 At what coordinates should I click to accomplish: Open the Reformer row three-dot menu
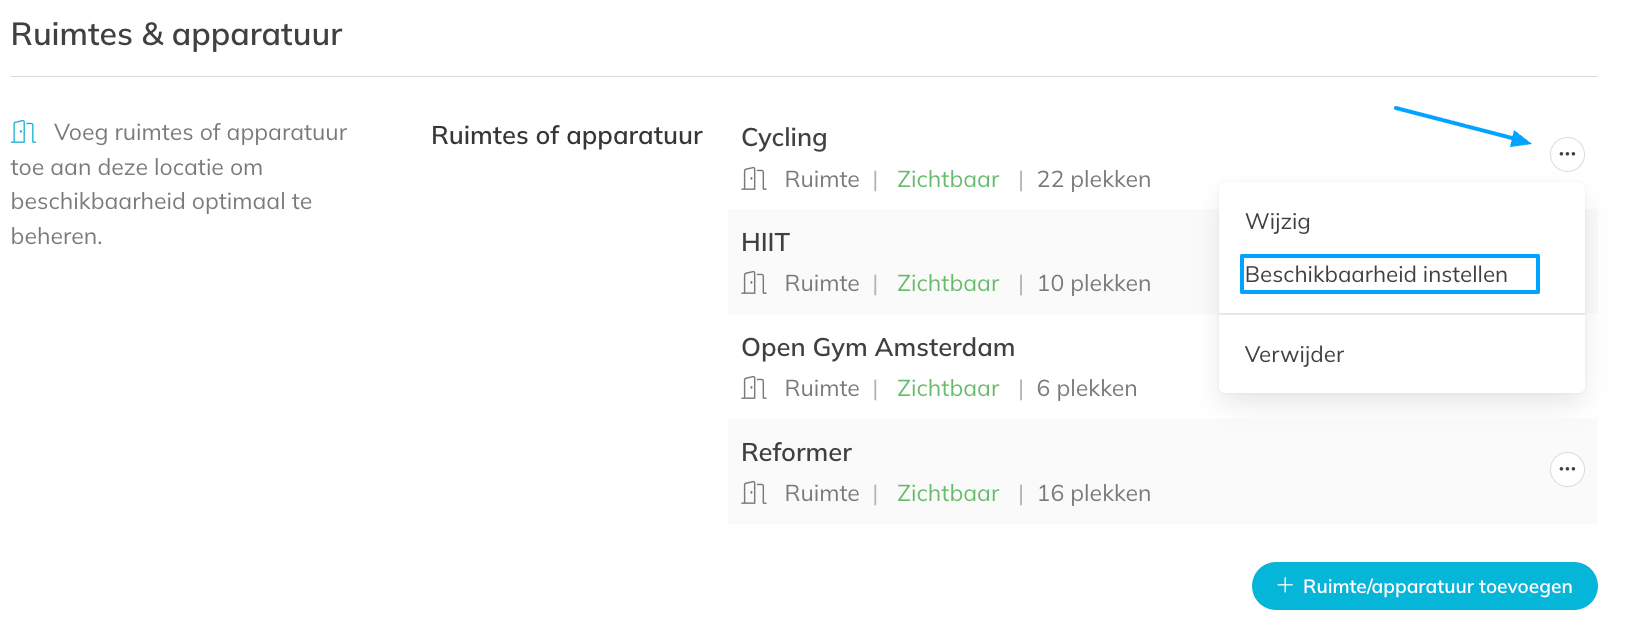(x=1566, y=469)
